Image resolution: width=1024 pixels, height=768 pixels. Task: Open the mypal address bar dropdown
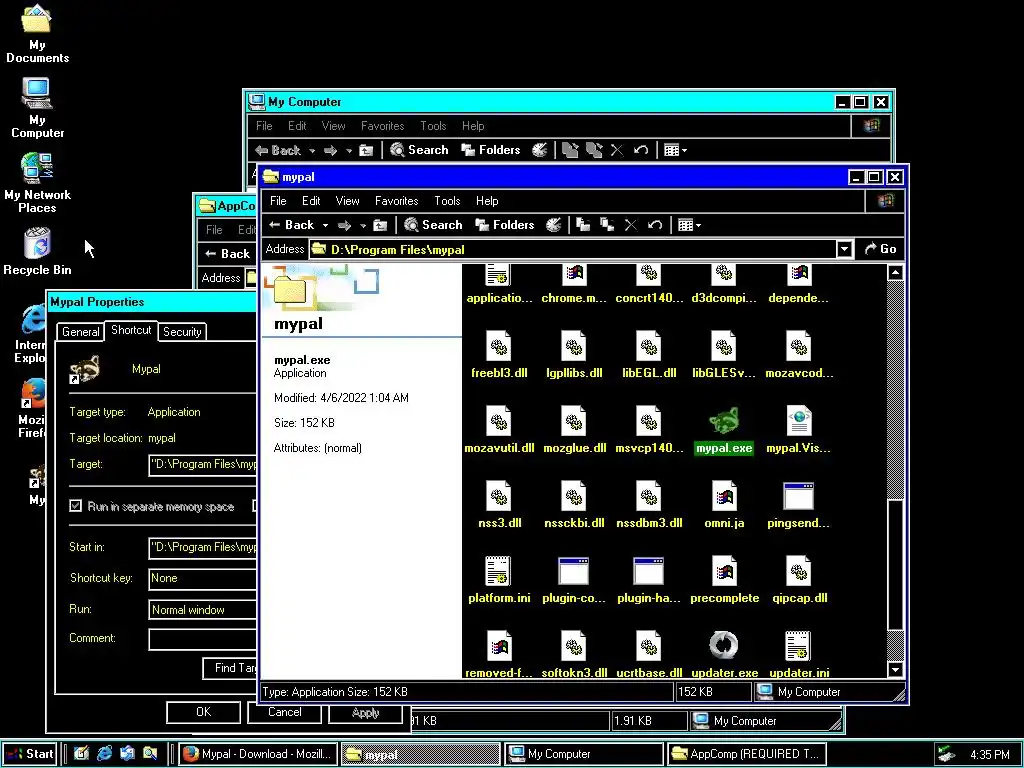[x=844, y=249]
